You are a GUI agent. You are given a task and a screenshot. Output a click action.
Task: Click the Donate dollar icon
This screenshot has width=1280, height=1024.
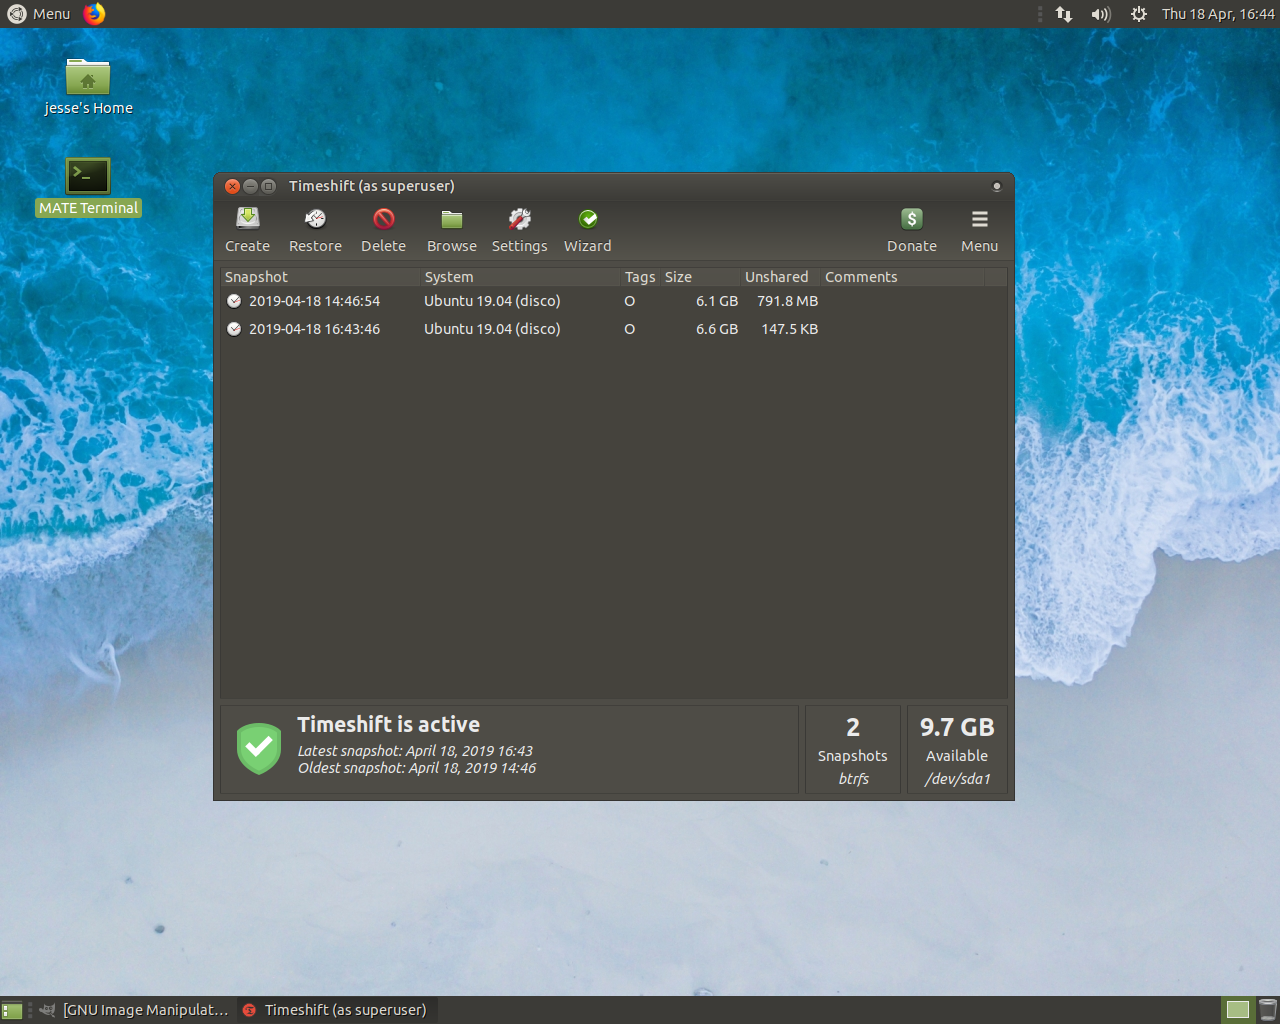point(912,219)
